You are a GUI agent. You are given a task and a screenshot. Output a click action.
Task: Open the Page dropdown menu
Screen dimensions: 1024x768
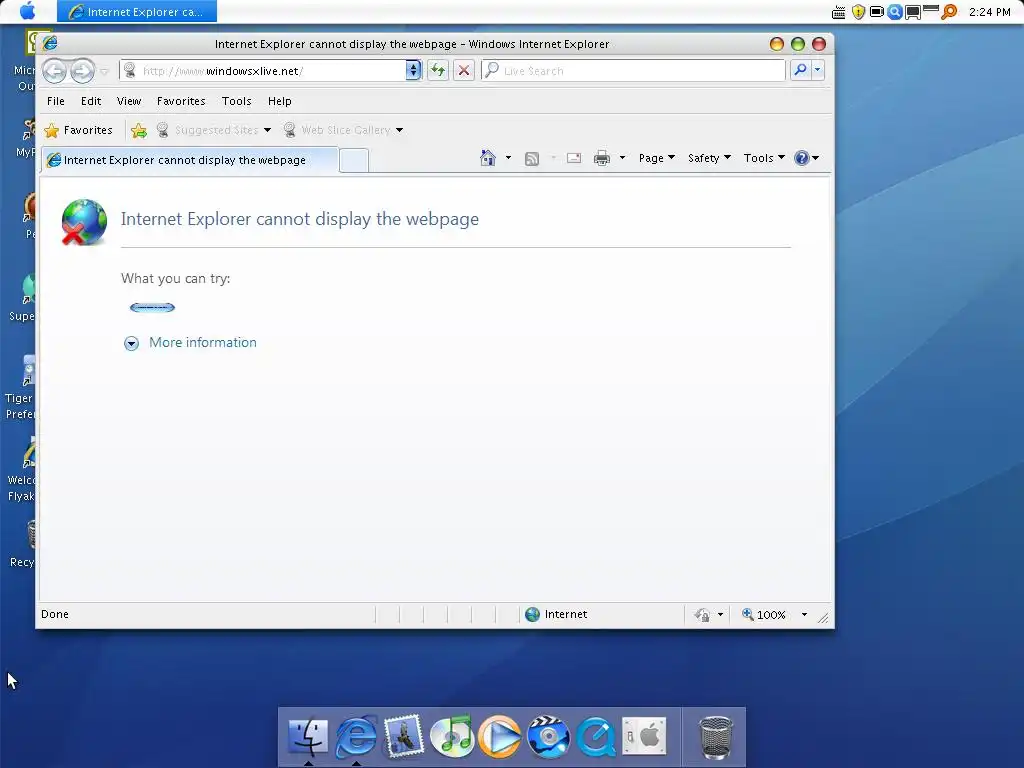(657, 158)
